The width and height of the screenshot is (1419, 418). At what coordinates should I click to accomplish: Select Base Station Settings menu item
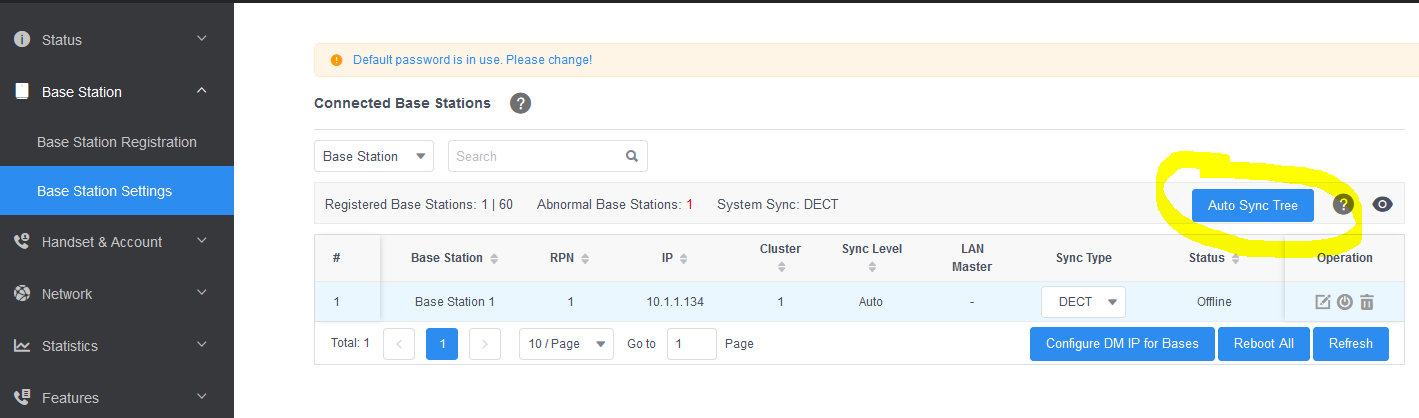coord(117,190)
